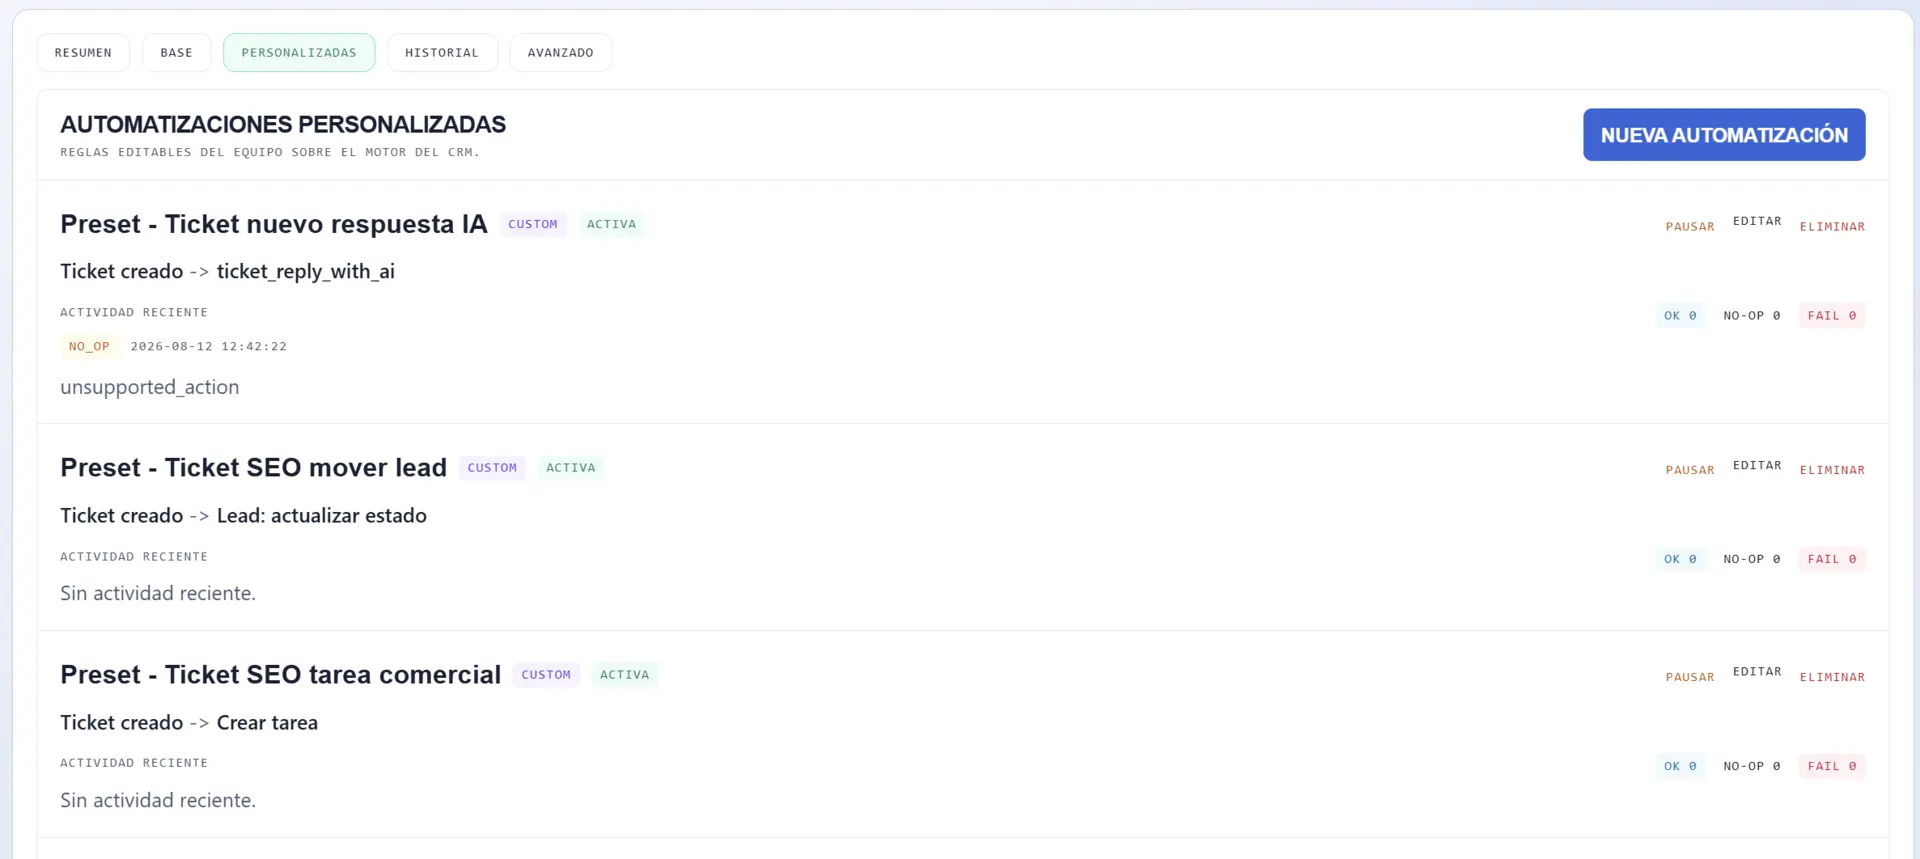This screenshot has height=859, width=1920.
Task: Click ACTIVA badge on Ticket SEO mover lead
Action: click(x=570, y=468)
